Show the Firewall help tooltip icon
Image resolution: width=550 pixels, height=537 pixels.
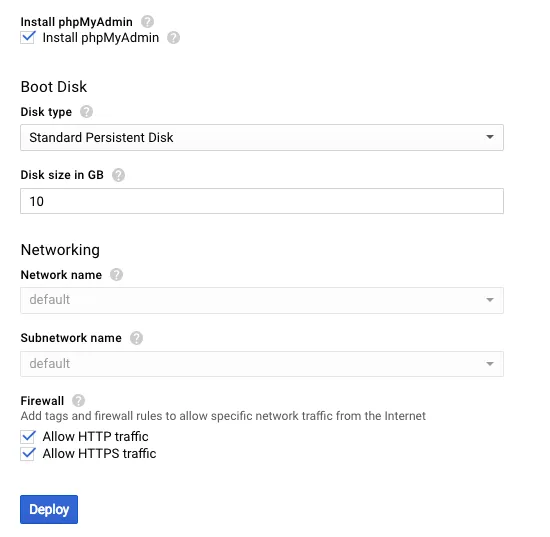78,401
